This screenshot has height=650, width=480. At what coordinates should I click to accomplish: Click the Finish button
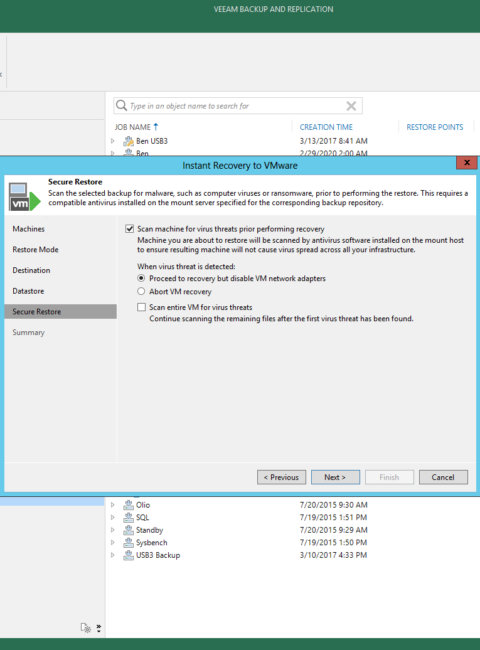tap(389, 477)
